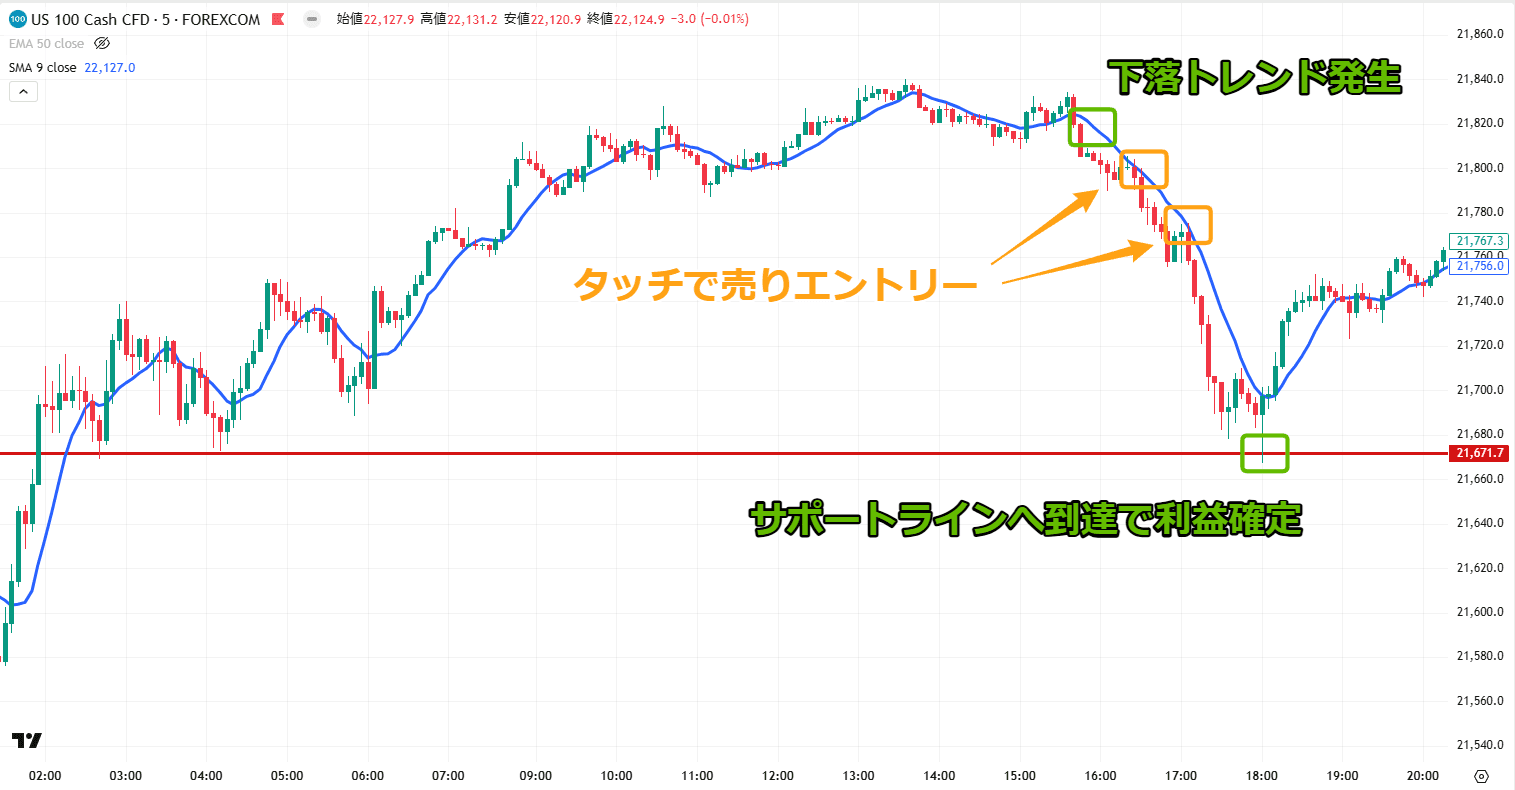Open the chart settings gear icon
Image resolution: width=1515 pixels, height=790 pixels.
pos(1482,776)
